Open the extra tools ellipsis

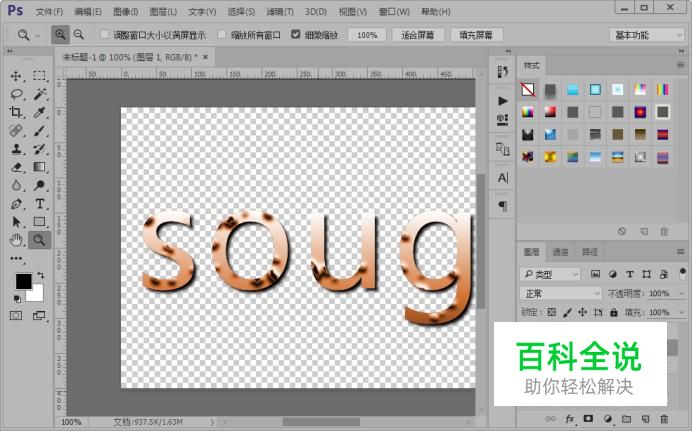coord(16,259)
